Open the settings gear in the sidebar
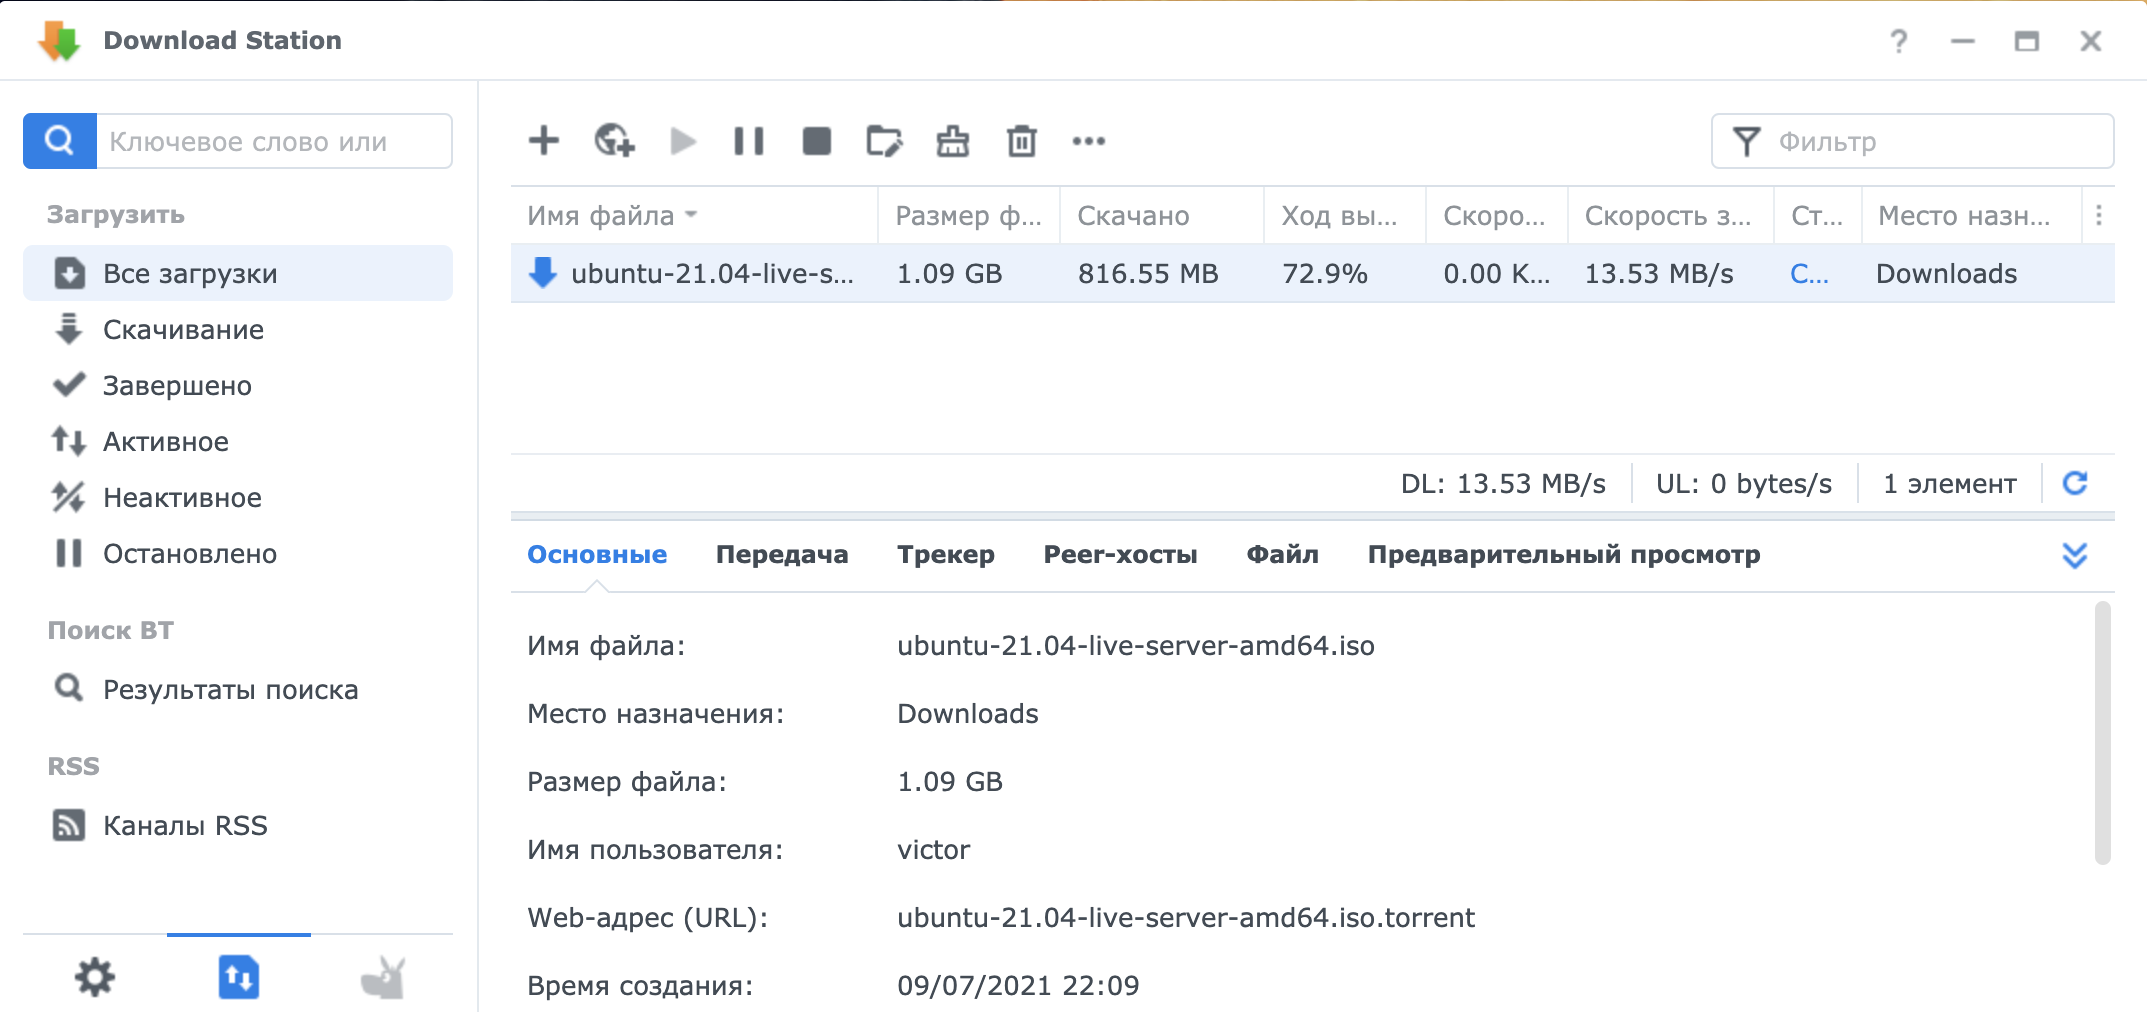 click(x=95, y=977)
